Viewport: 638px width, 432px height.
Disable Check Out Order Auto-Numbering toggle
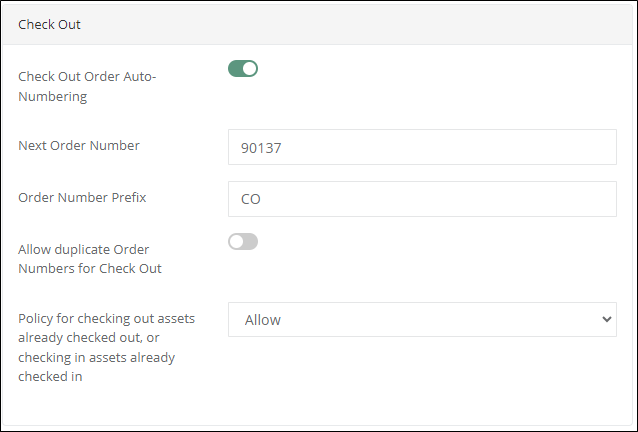[x=243, y=68]
